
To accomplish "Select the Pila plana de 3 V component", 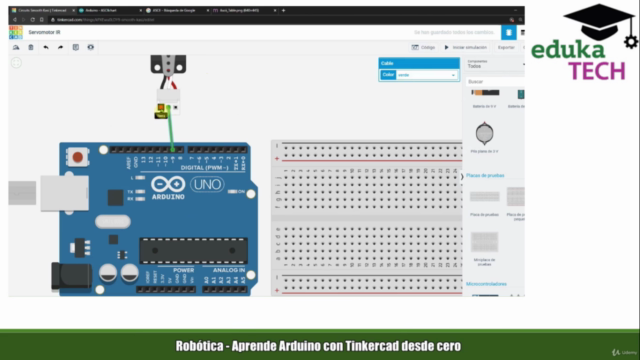I will (484, 137).
